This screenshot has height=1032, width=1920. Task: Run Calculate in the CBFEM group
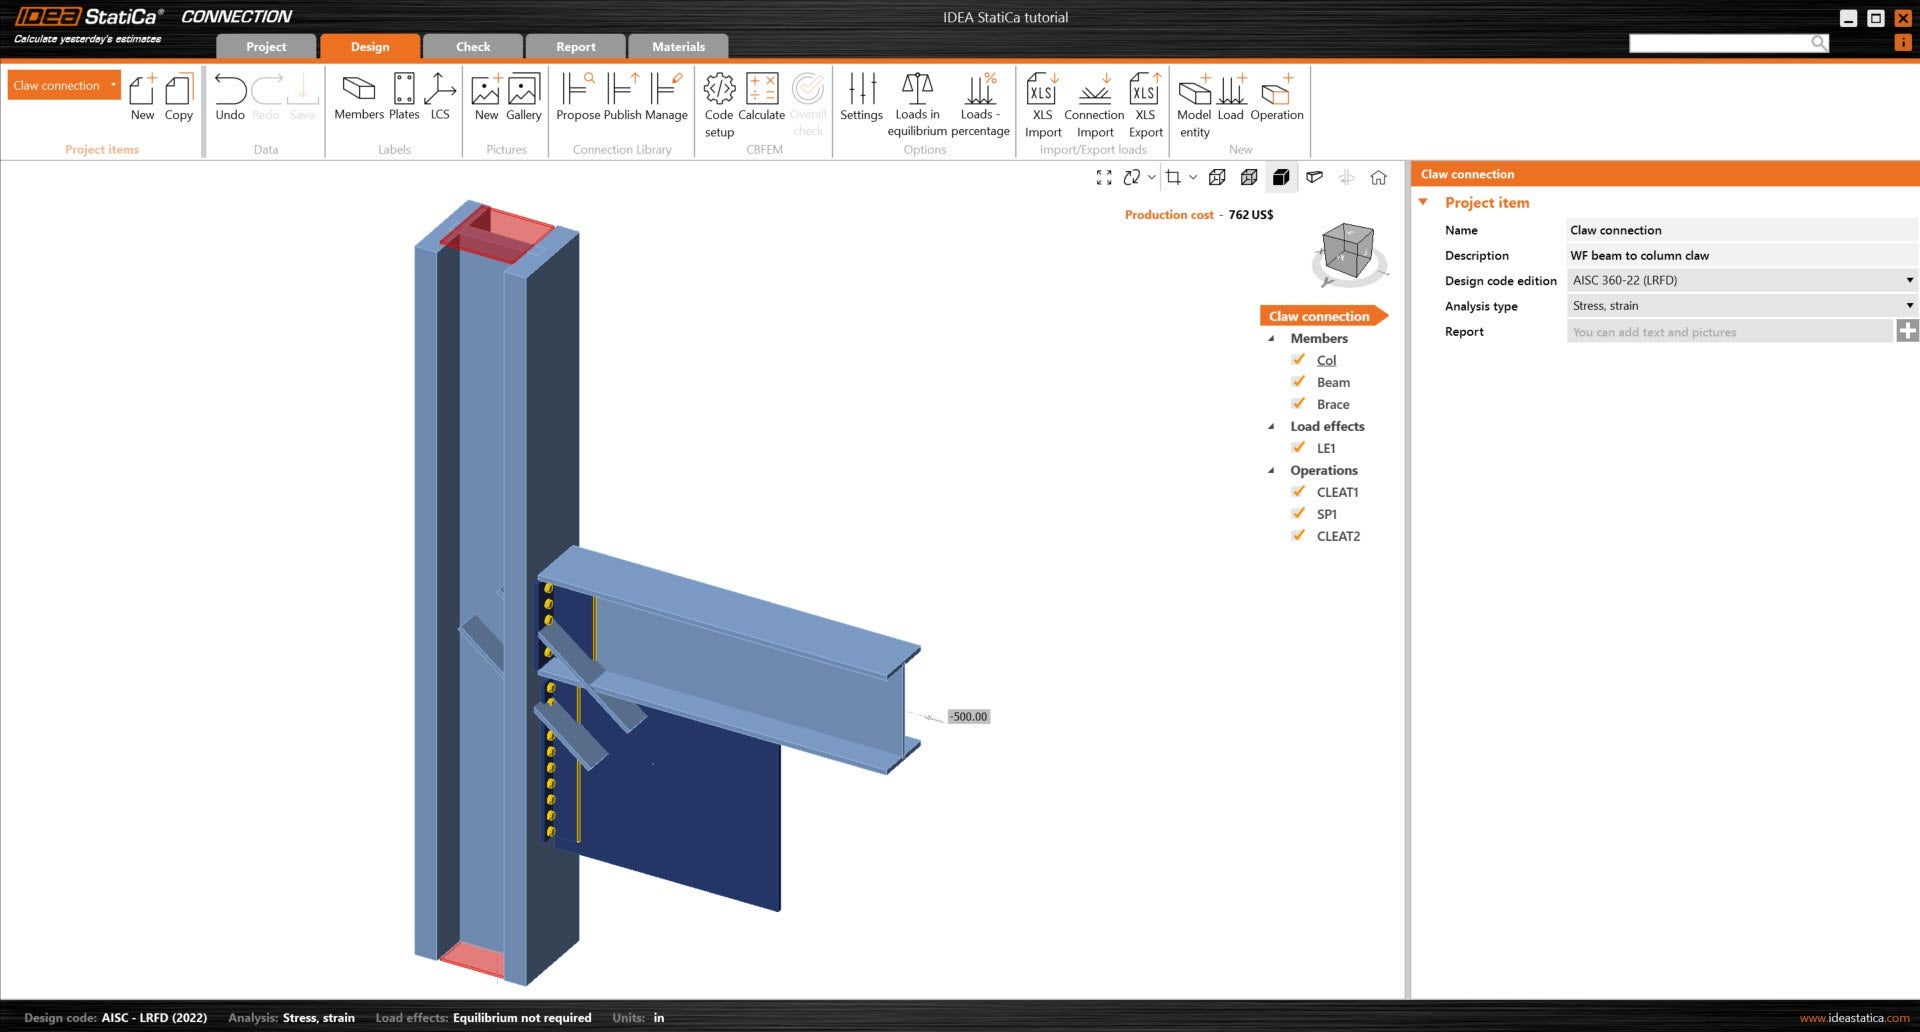point(762,97)
